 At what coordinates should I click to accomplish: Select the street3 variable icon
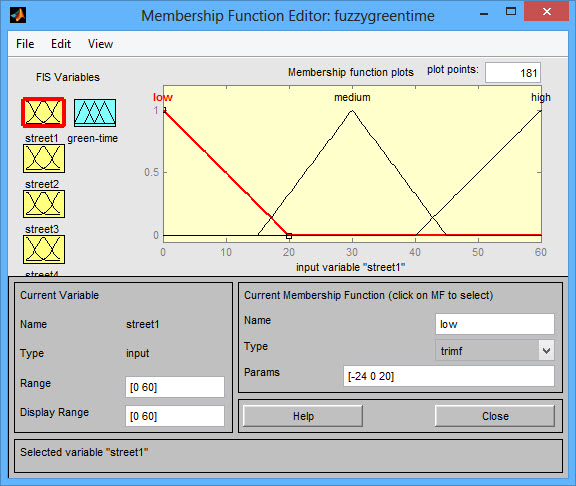pyautogui.click(x=44, y=204)
